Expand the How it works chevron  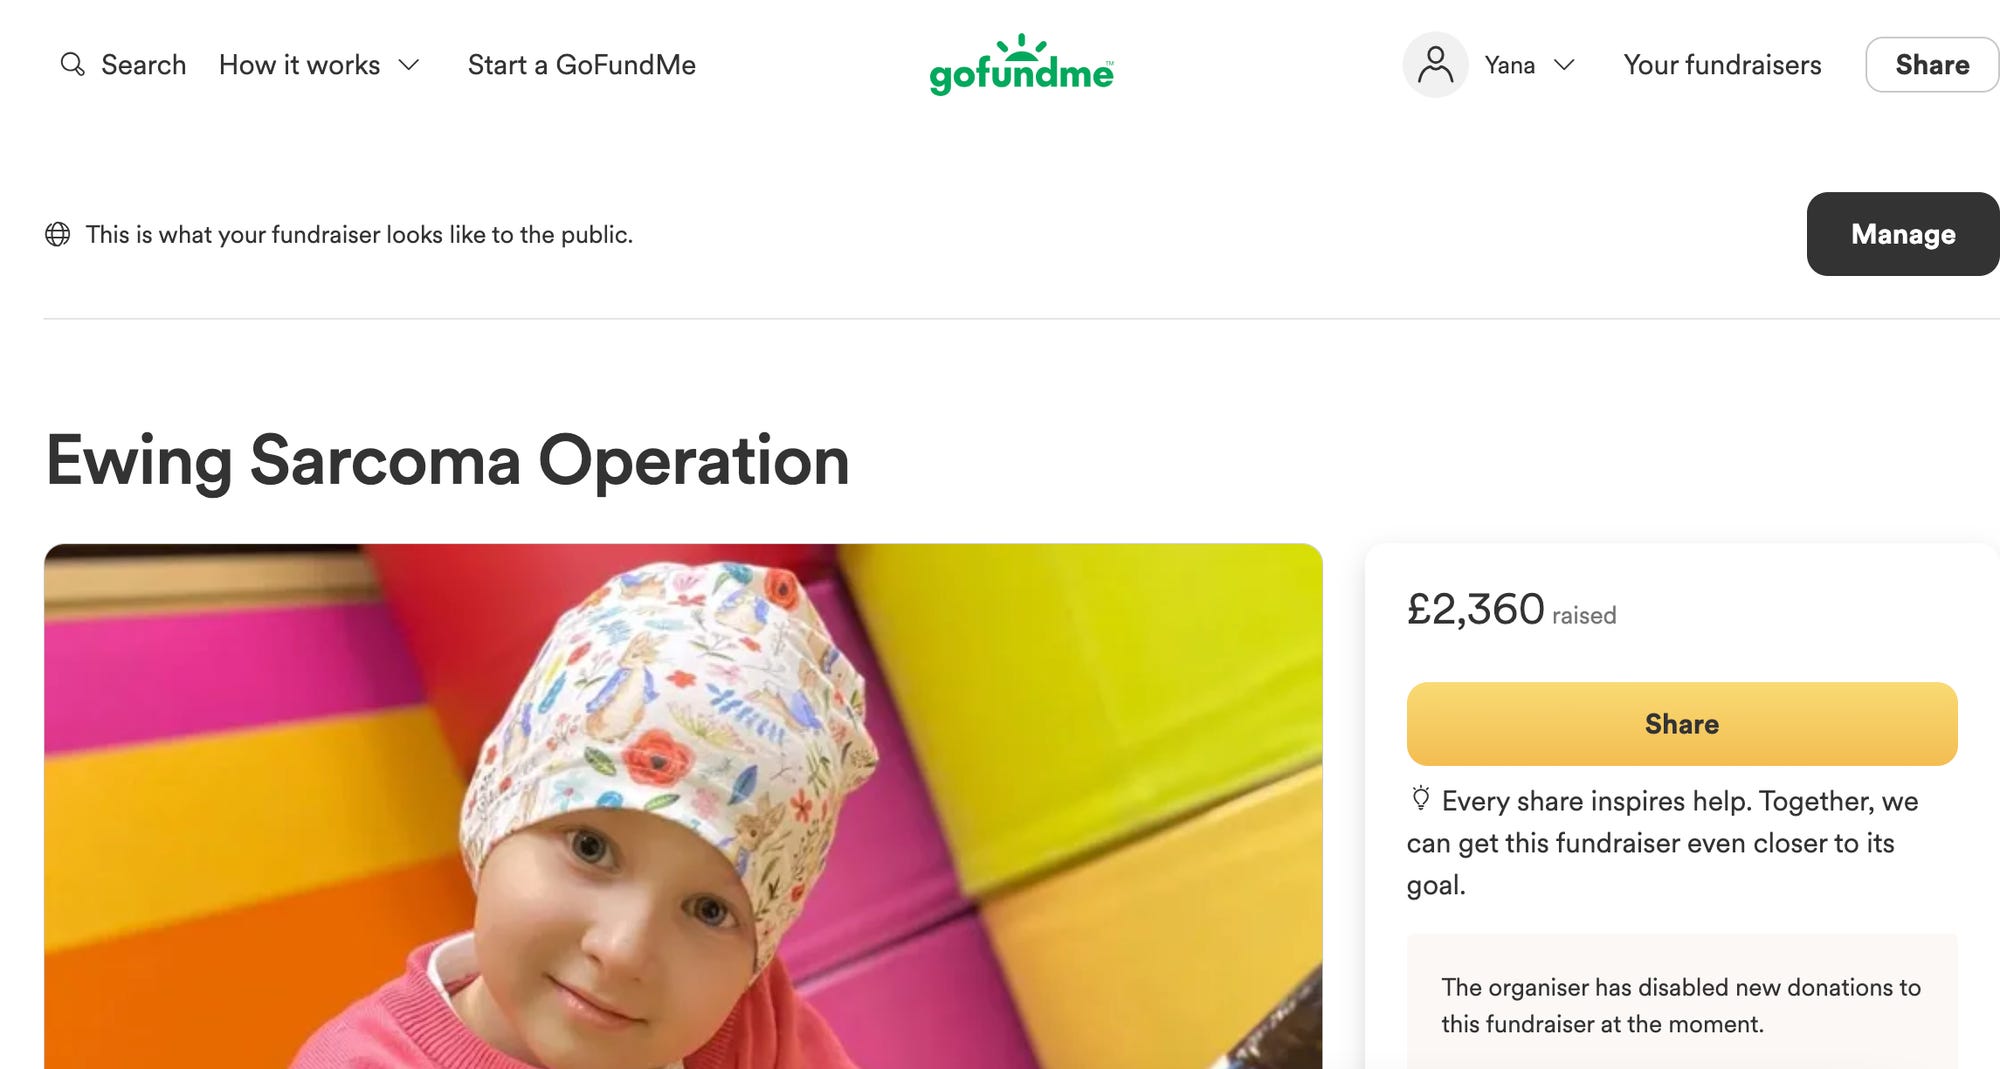click(x=409, y=65)
